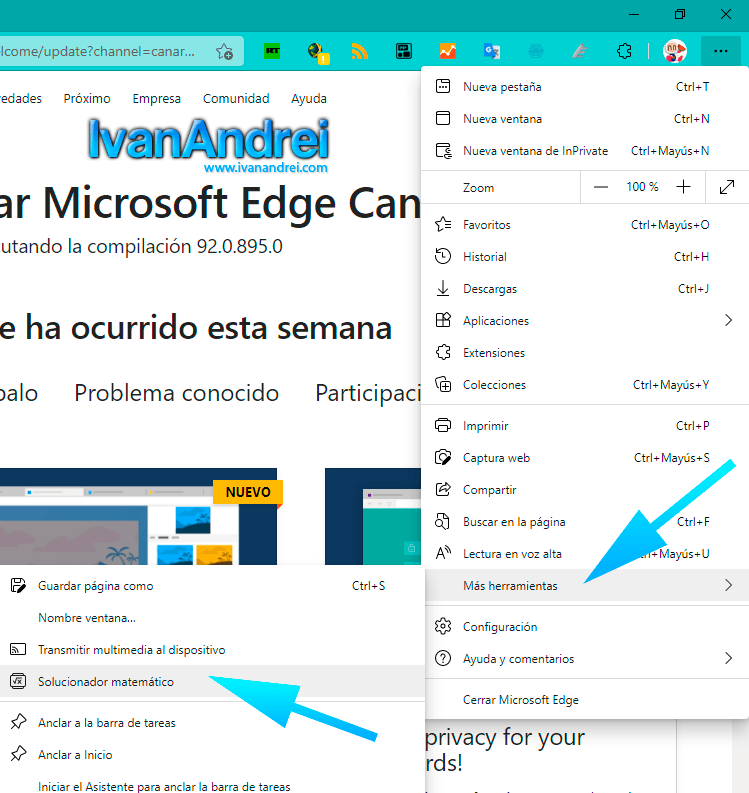Click the Guardar página como save icon
Screen dimensions: 749x793
tap(18, 585)
